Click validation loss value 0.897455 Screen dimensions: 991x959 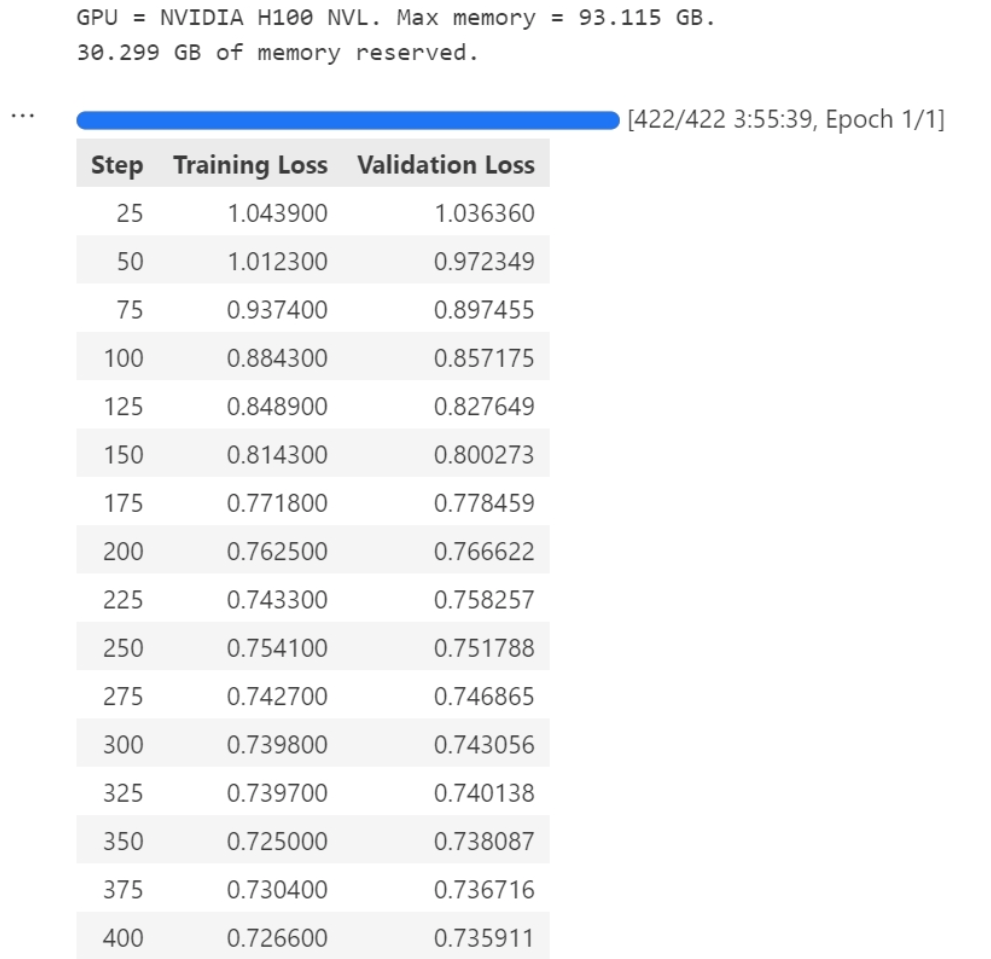coord(484,310)
